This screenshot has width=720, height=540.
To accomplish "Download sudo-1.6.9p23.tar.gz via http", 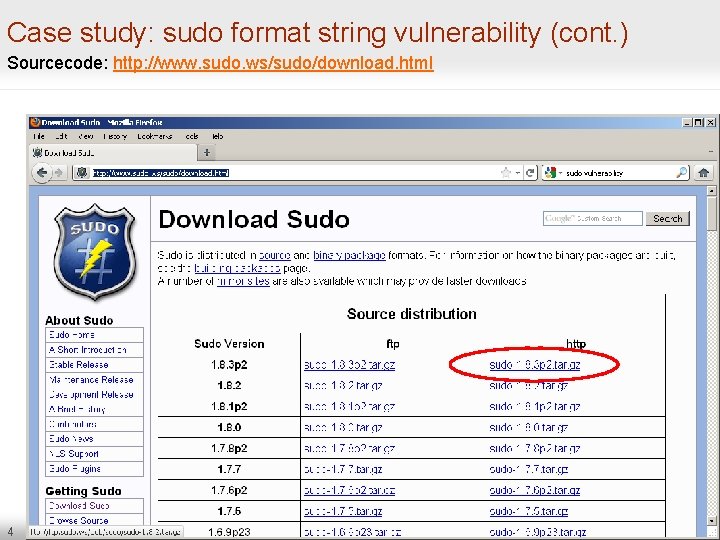I will 538,532.
